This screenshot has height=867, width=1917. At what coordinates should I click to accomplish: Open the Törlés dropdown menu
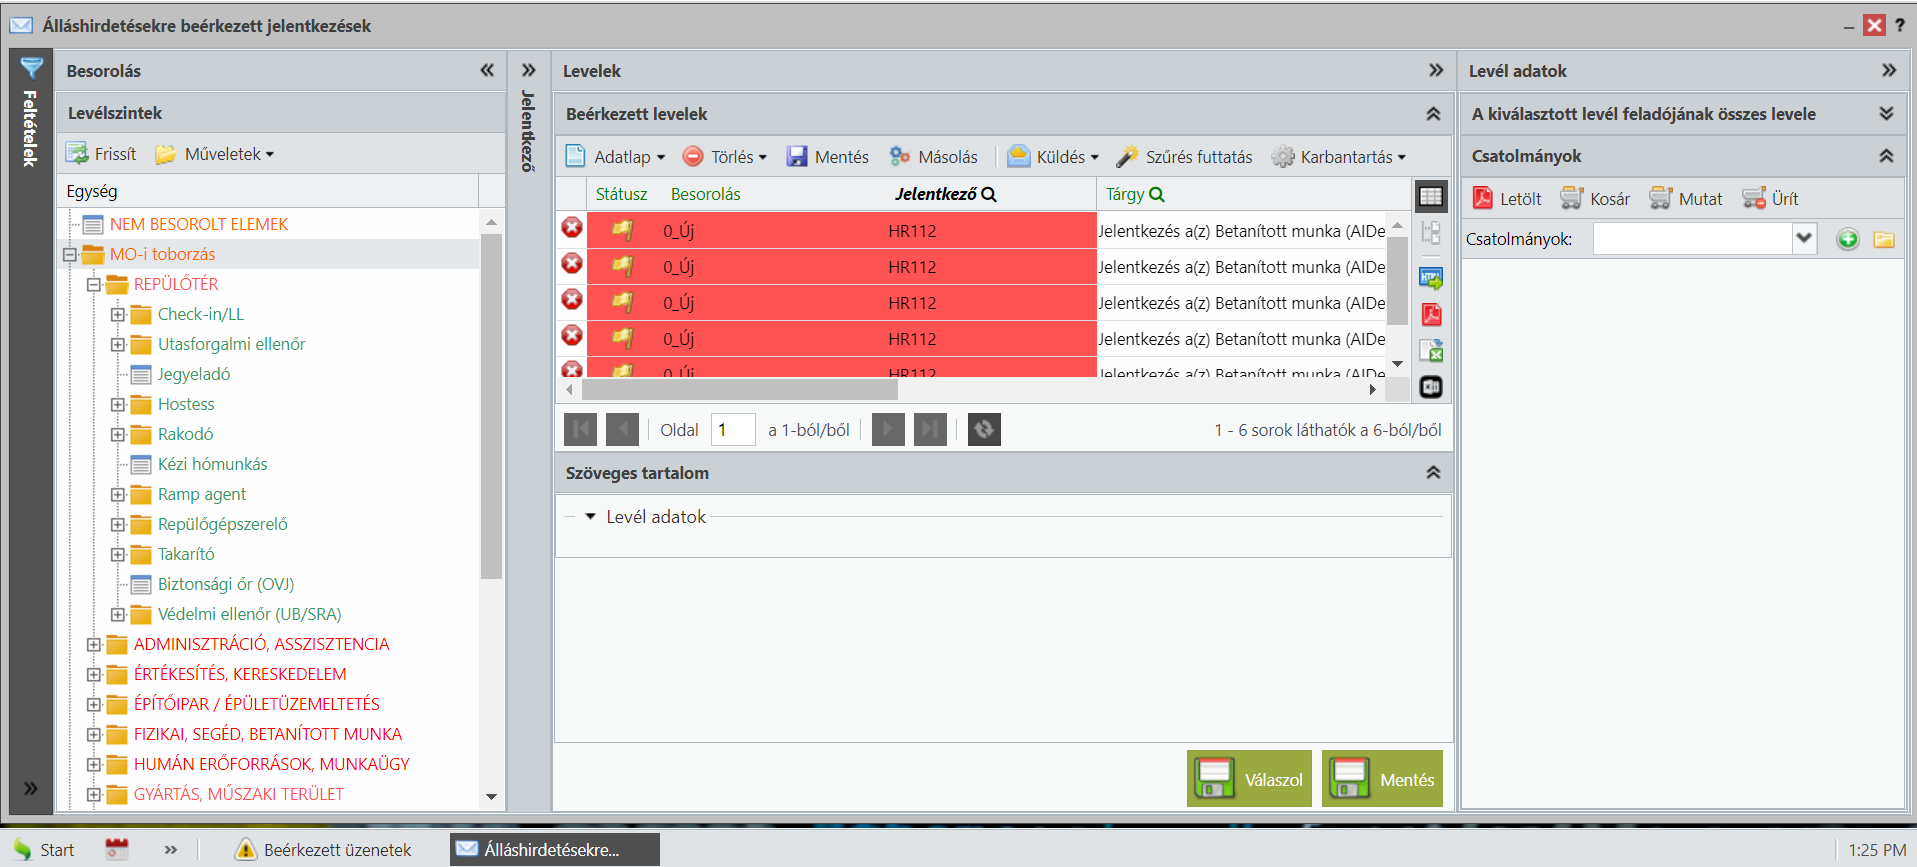tap(737, 157)
